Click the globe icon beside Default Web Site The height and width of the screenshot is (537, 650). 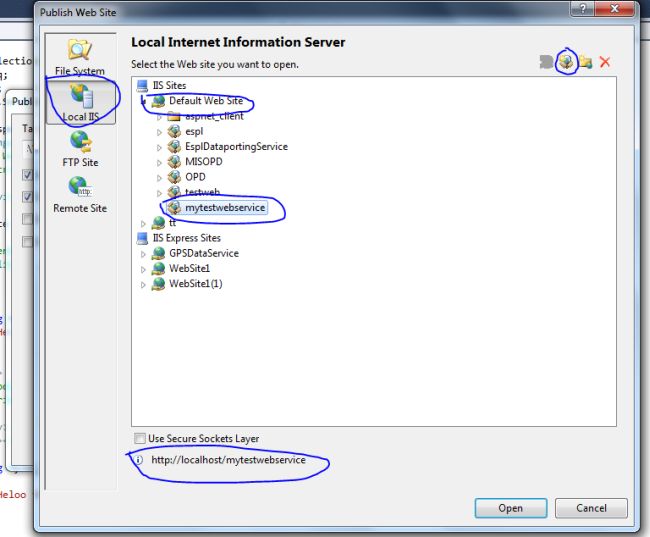158,101
